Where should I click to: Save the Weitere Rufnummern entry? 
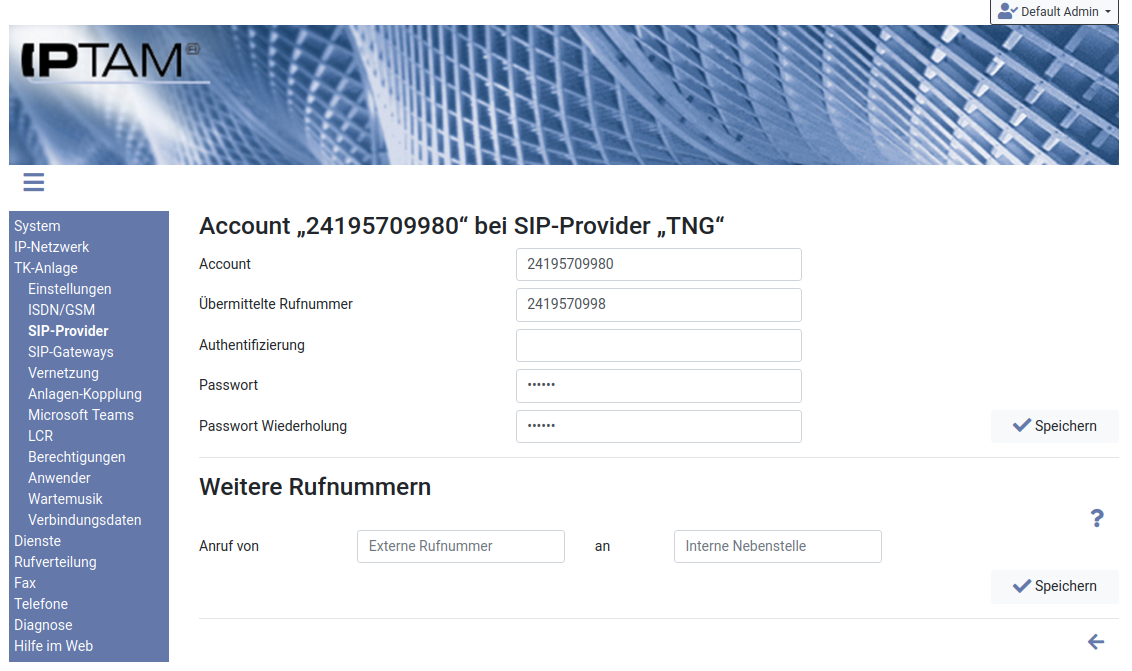pyautogui.click(x=1054, y=586)
